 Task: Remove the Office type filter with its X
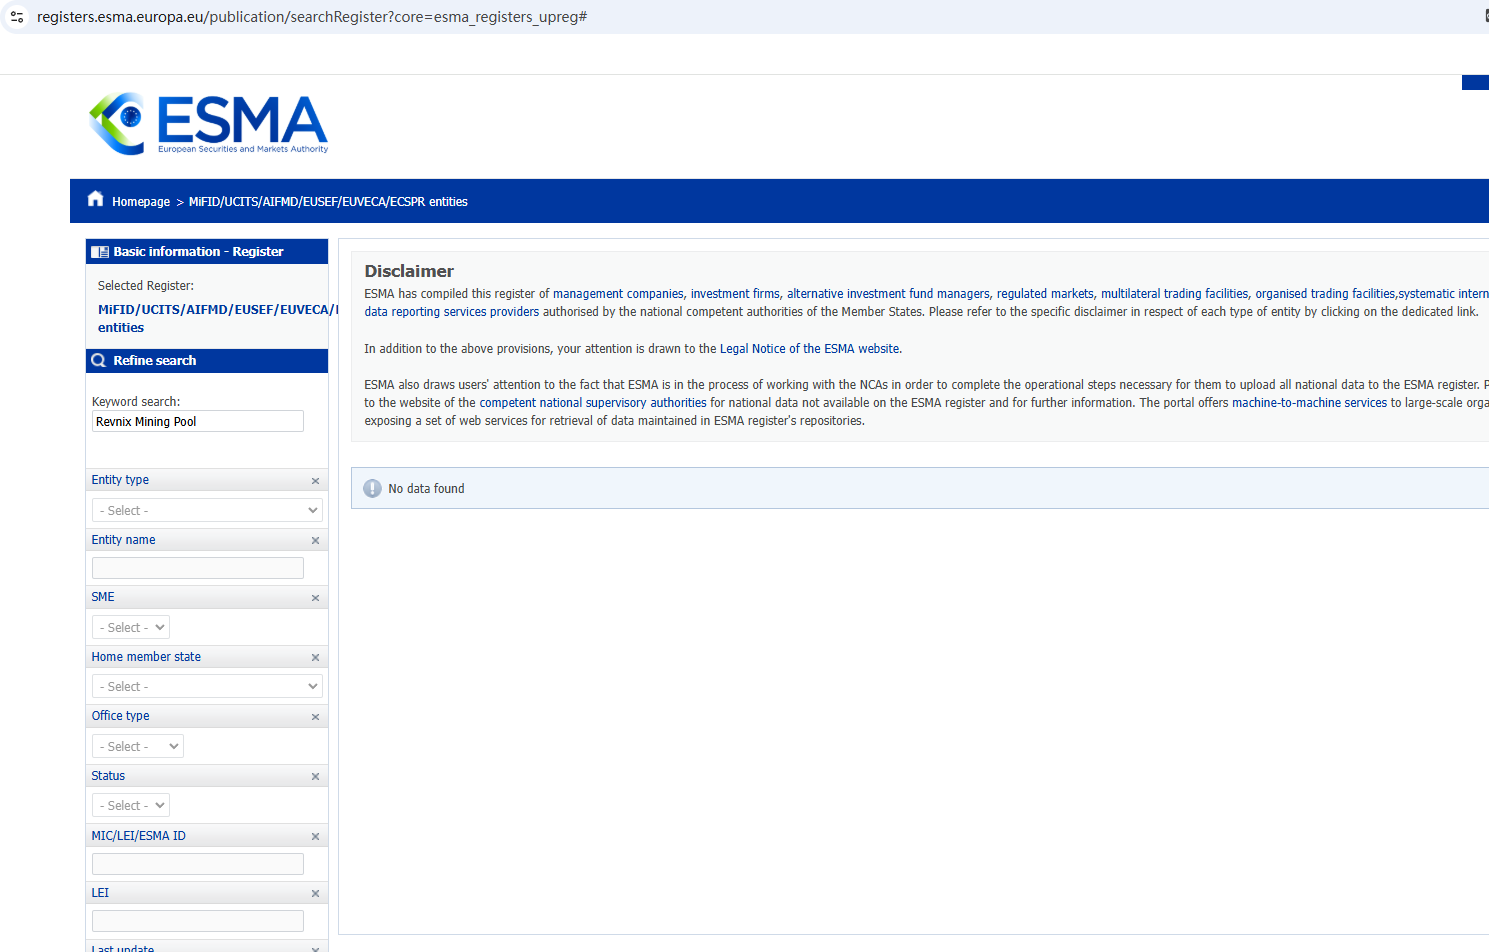(315, 717)
